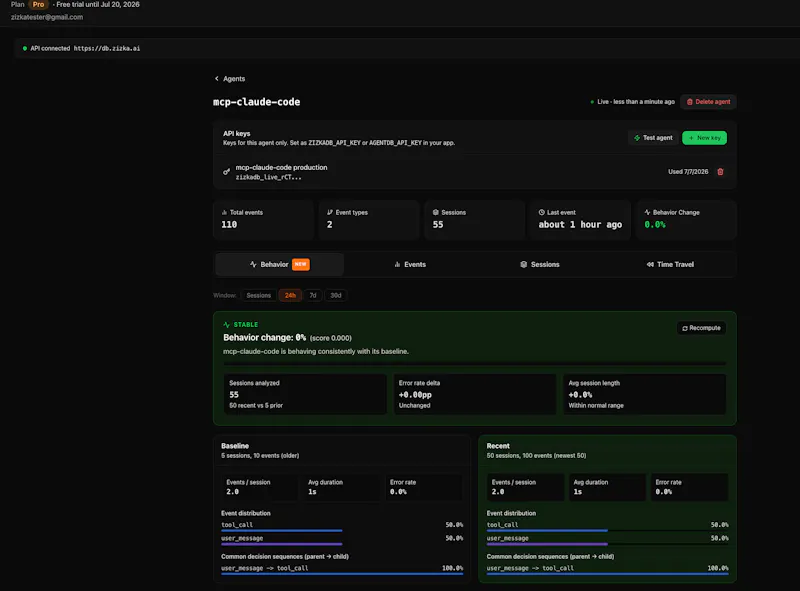Click the Total events bar chart icon
The height and width of the screenshot is (591, 800).
coord(224,212)
